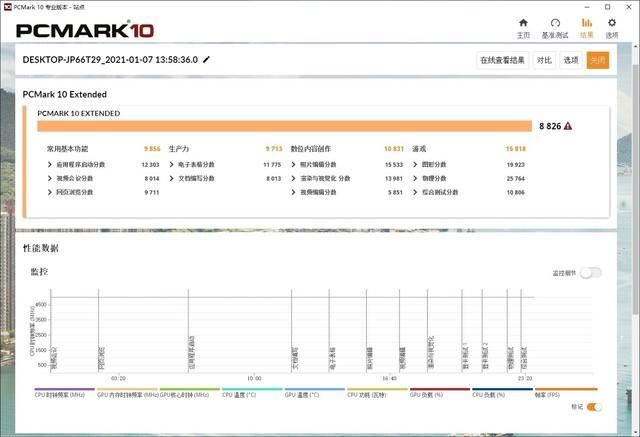Expand 照片编辑分数 row
Viewport: 640px width, 437px height.
tap(293, 164)
